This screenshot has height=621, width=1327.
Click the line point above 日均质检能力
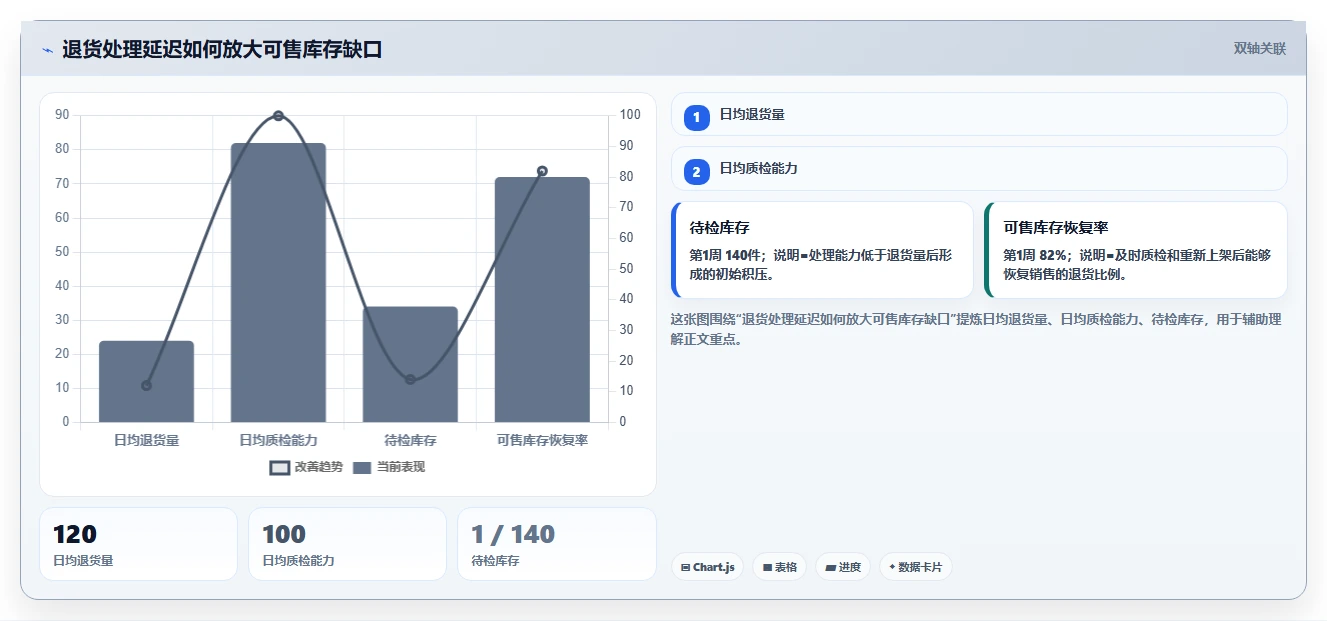click(278, 116)
